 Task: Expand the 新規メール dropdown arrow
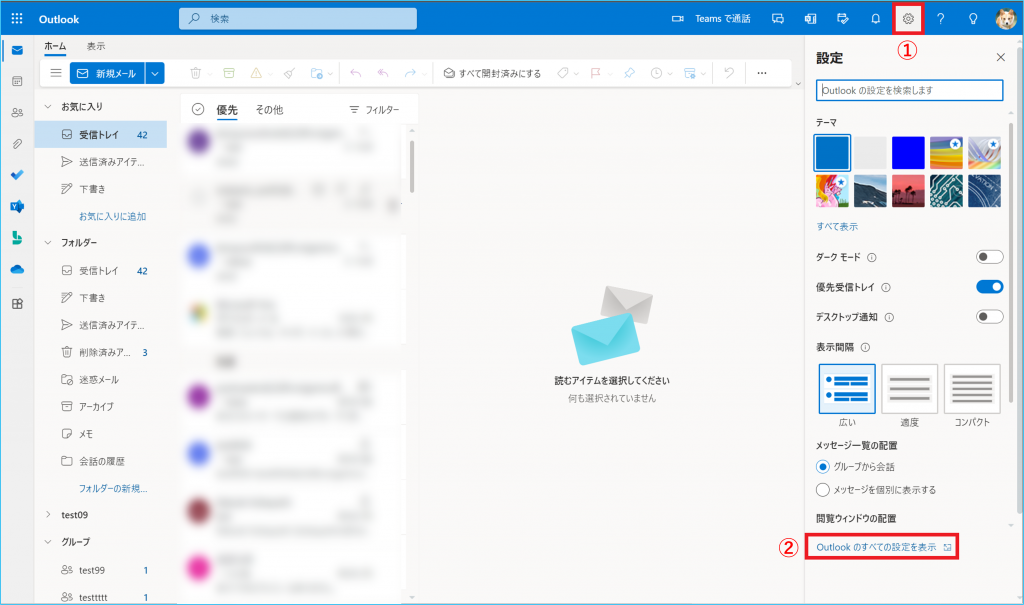pyautogui.click(x=154, y=73)
